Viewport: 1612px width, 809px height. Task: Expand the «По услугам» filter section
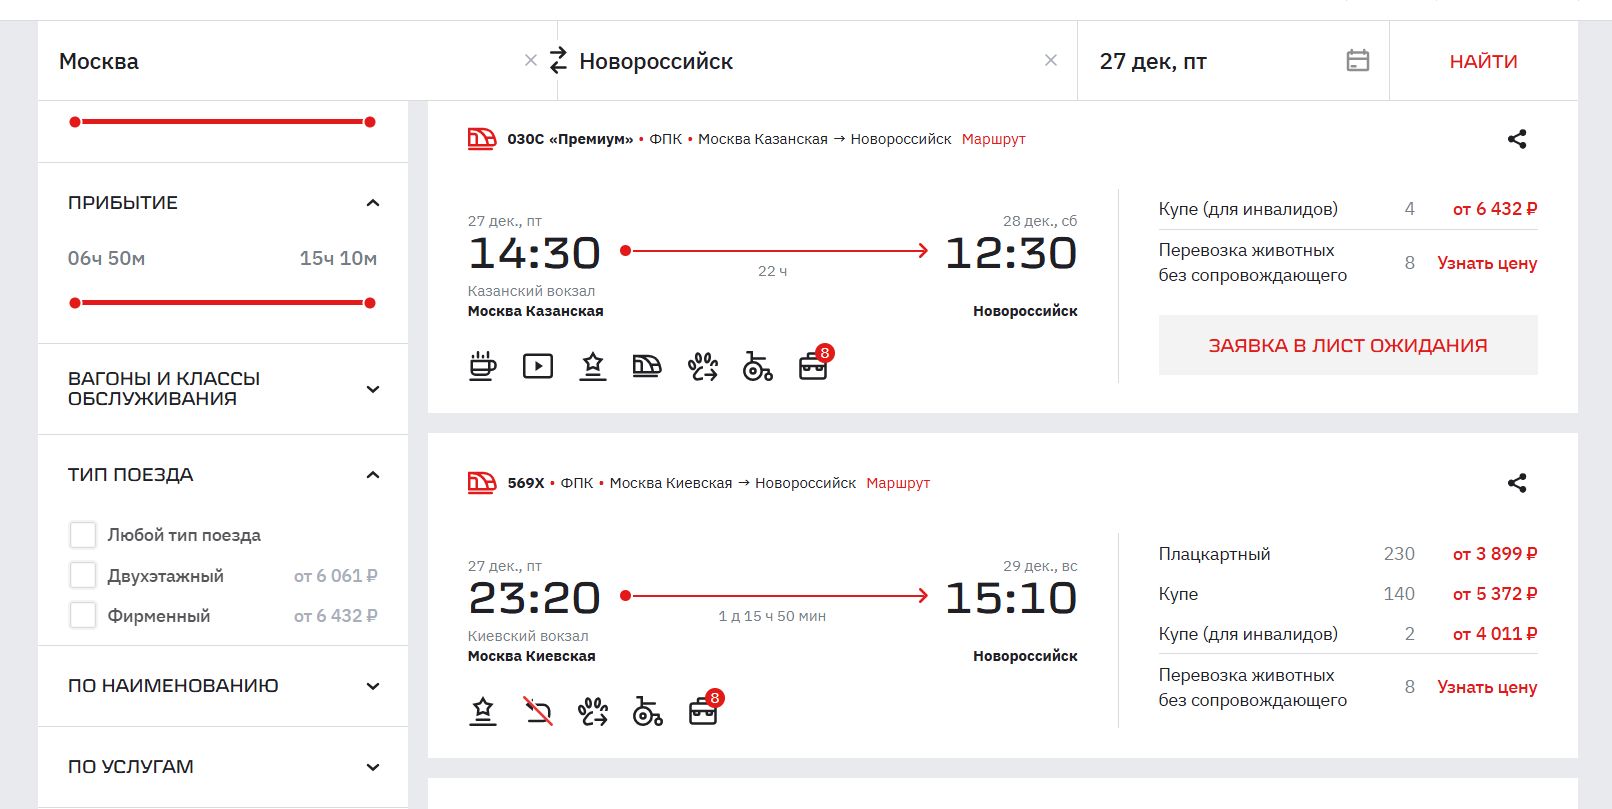373,767
